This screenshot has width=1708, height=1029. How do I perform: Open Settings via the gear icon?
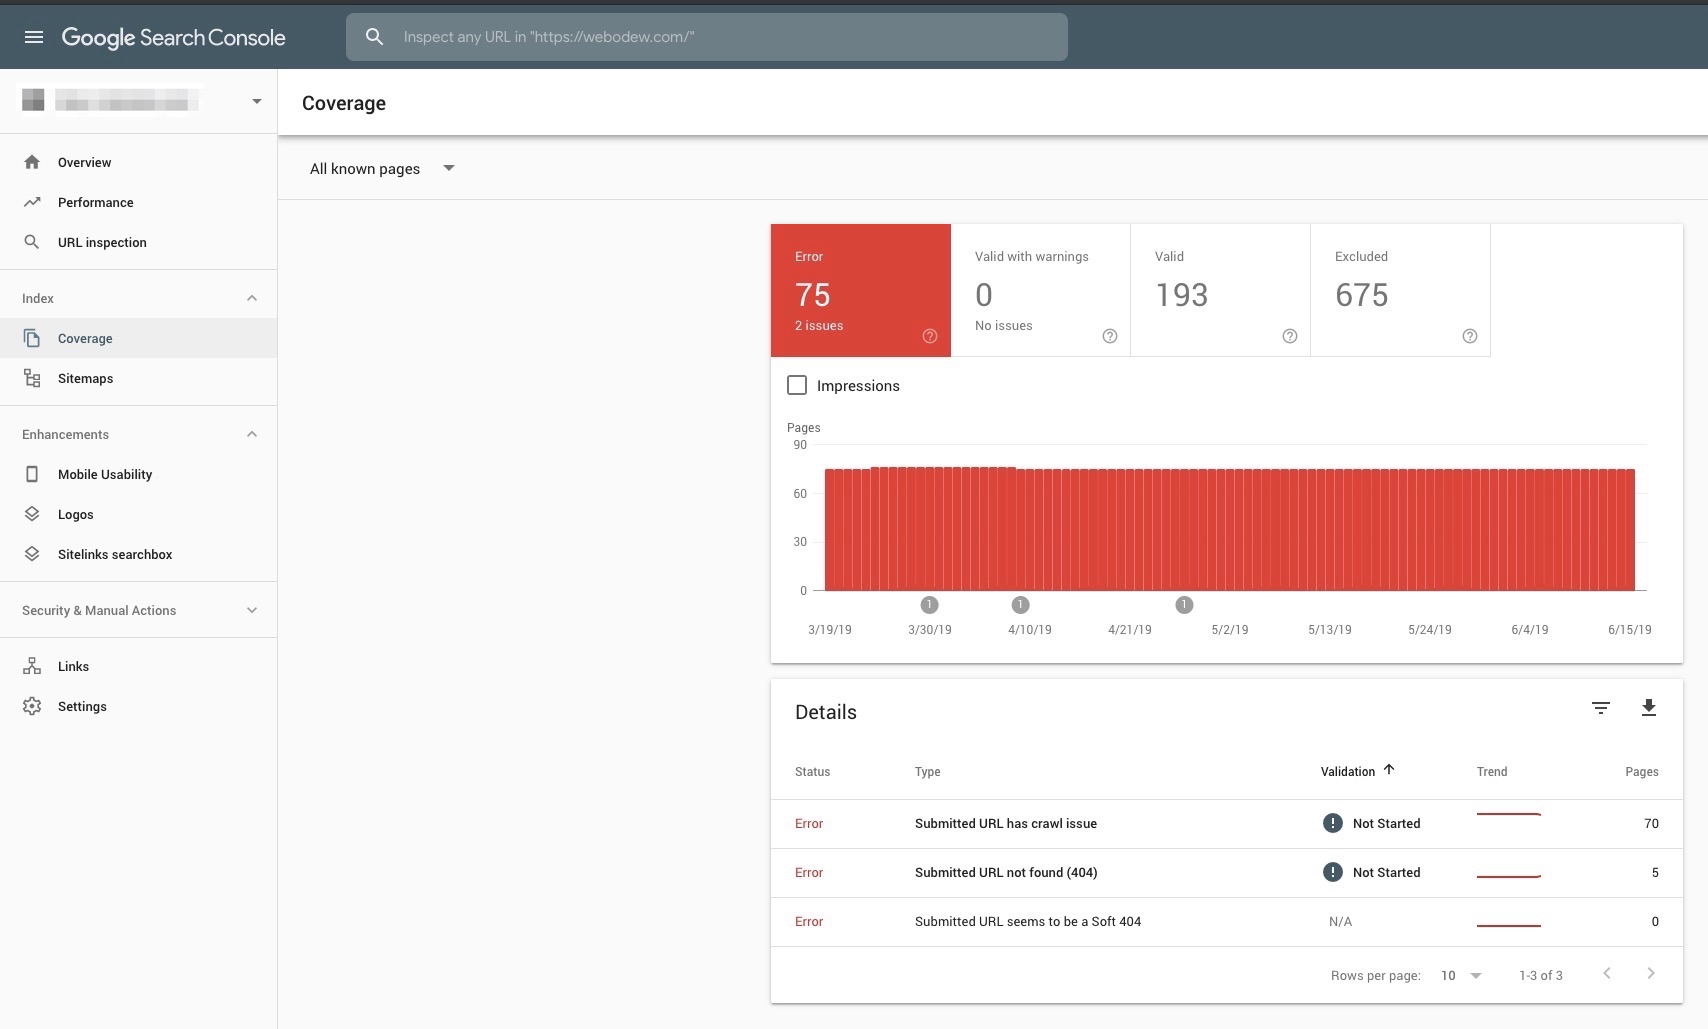(x=32, y=706)
